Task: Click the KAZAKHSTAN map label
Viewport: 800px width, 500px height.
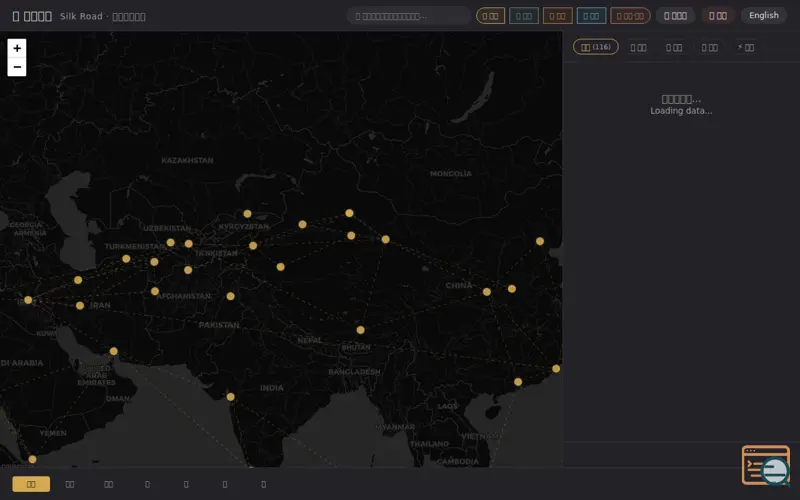Action: coord(187,160)
